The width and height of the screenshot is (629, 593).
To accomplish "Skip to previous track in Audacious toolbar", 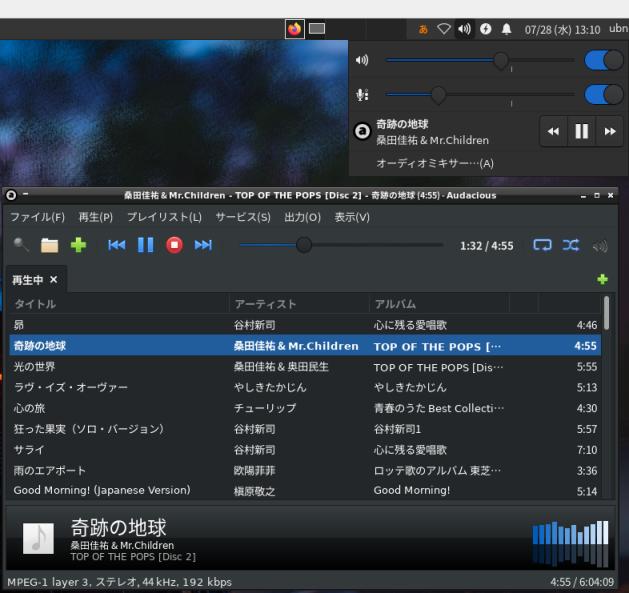I will pyautogui.click(x=117, y=245).
